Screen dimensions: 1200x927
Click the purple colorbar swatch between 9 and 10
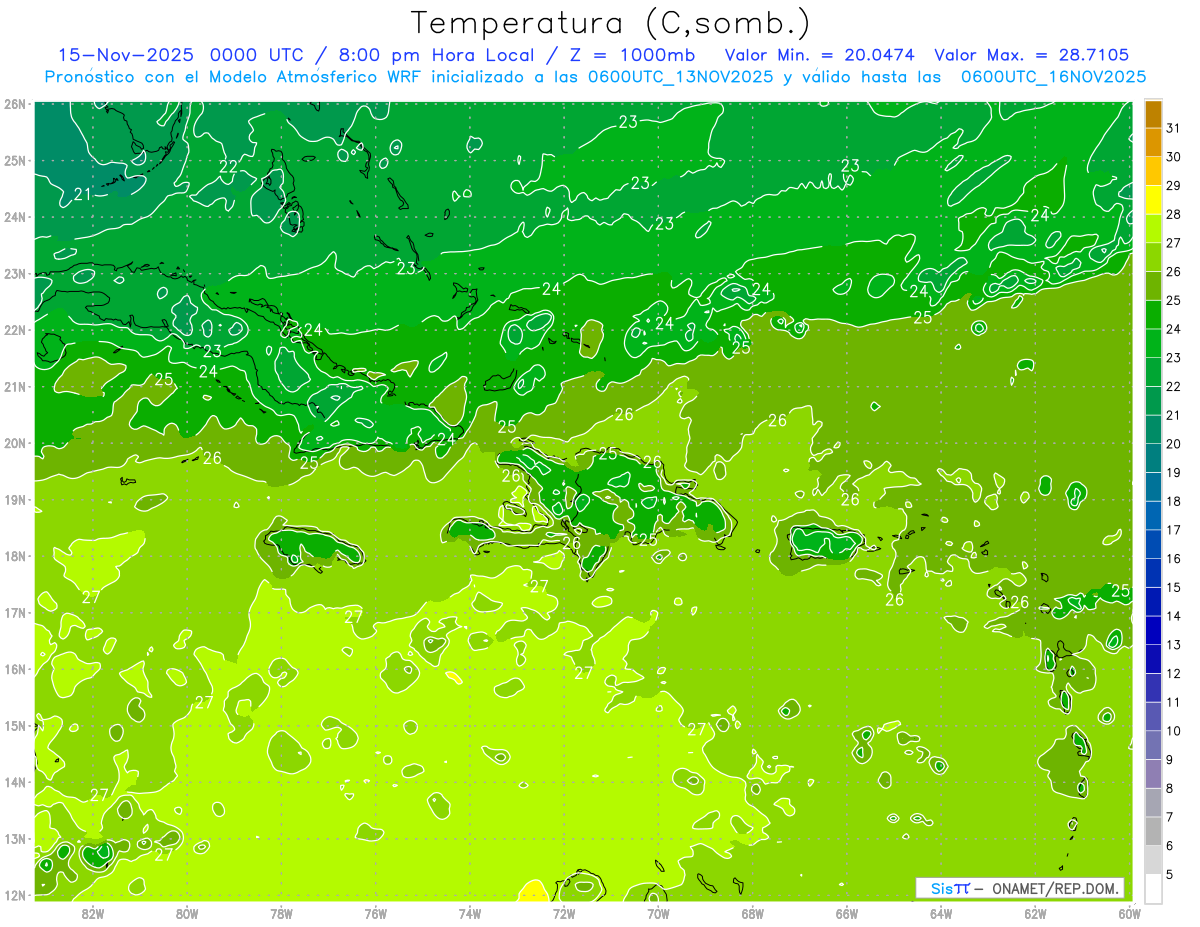1154,745
